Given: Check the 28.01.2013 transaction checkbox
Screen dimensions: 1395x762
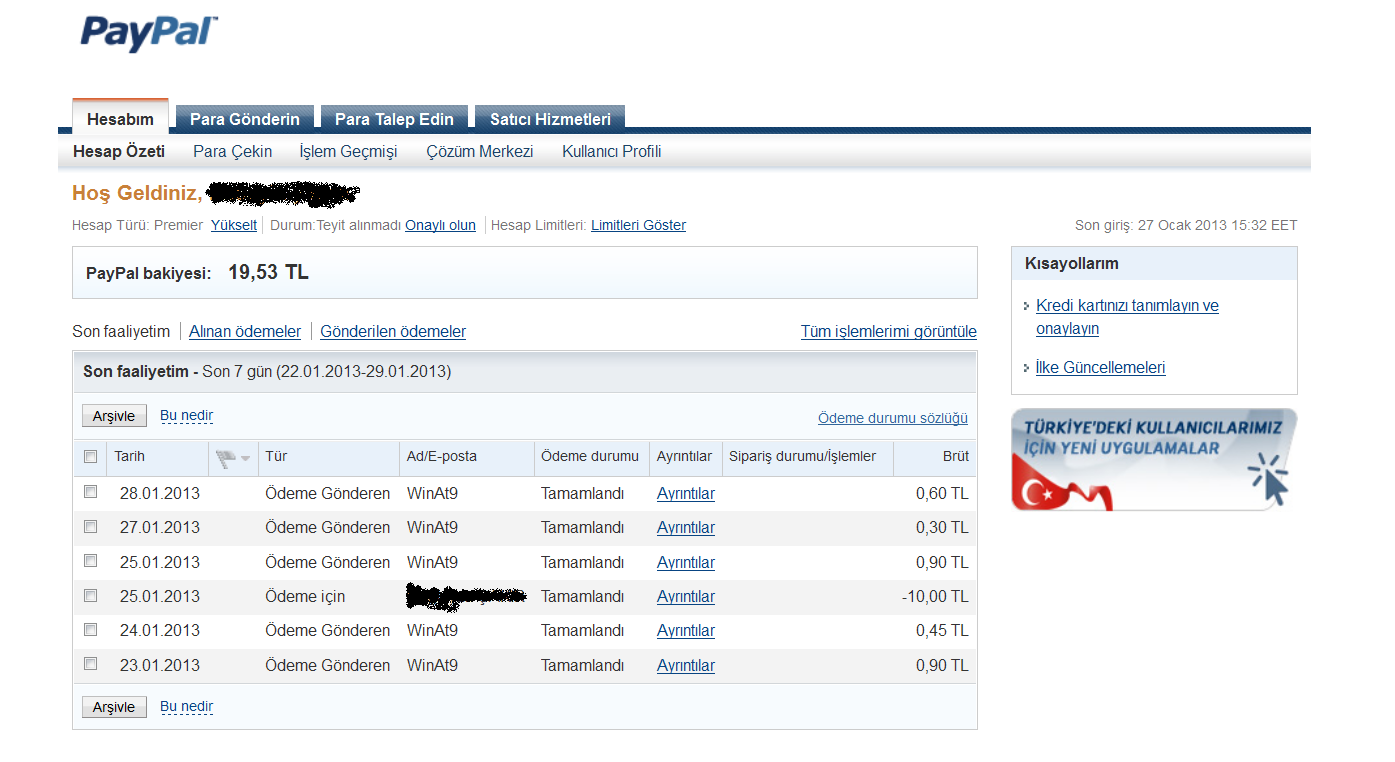Looking at the screenshot, I should (91, 492).
